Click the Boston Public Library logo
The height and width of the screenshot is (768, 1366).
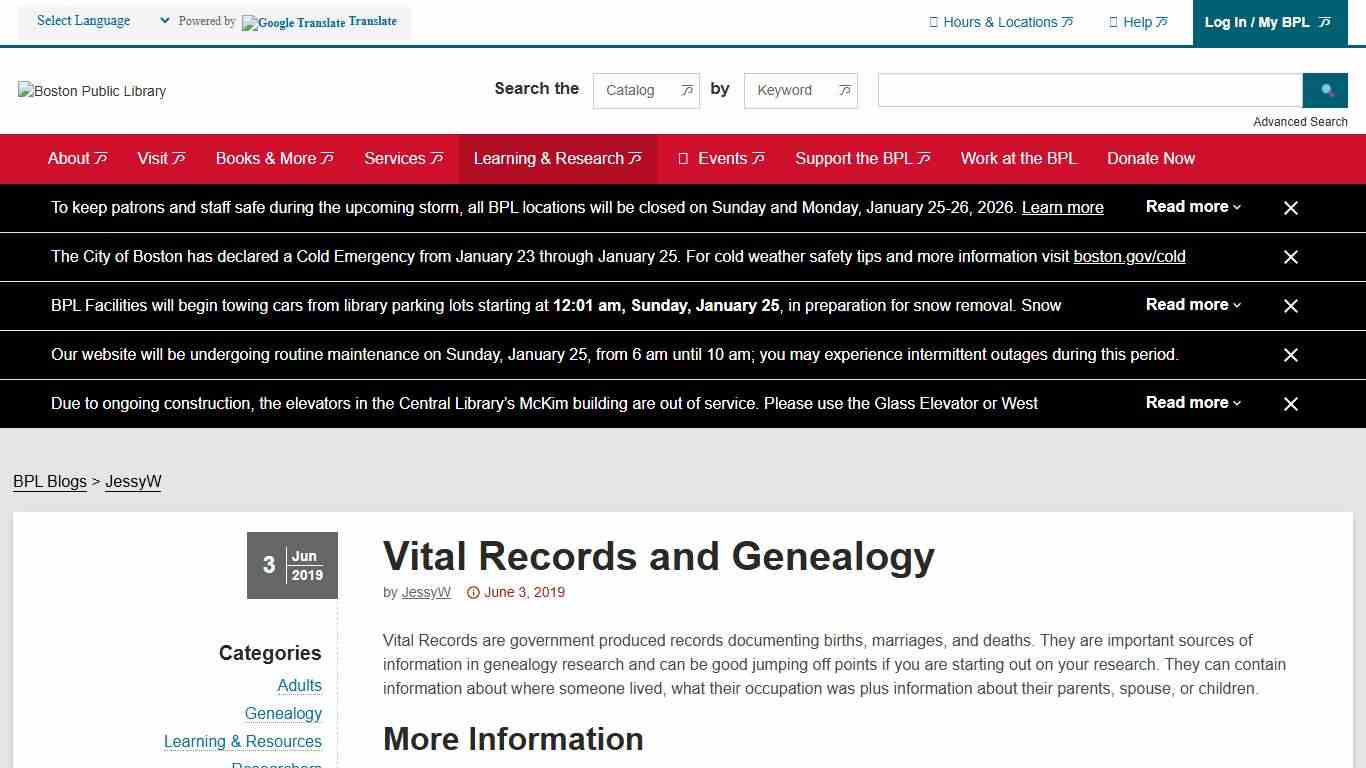click(x=91, y=91)
